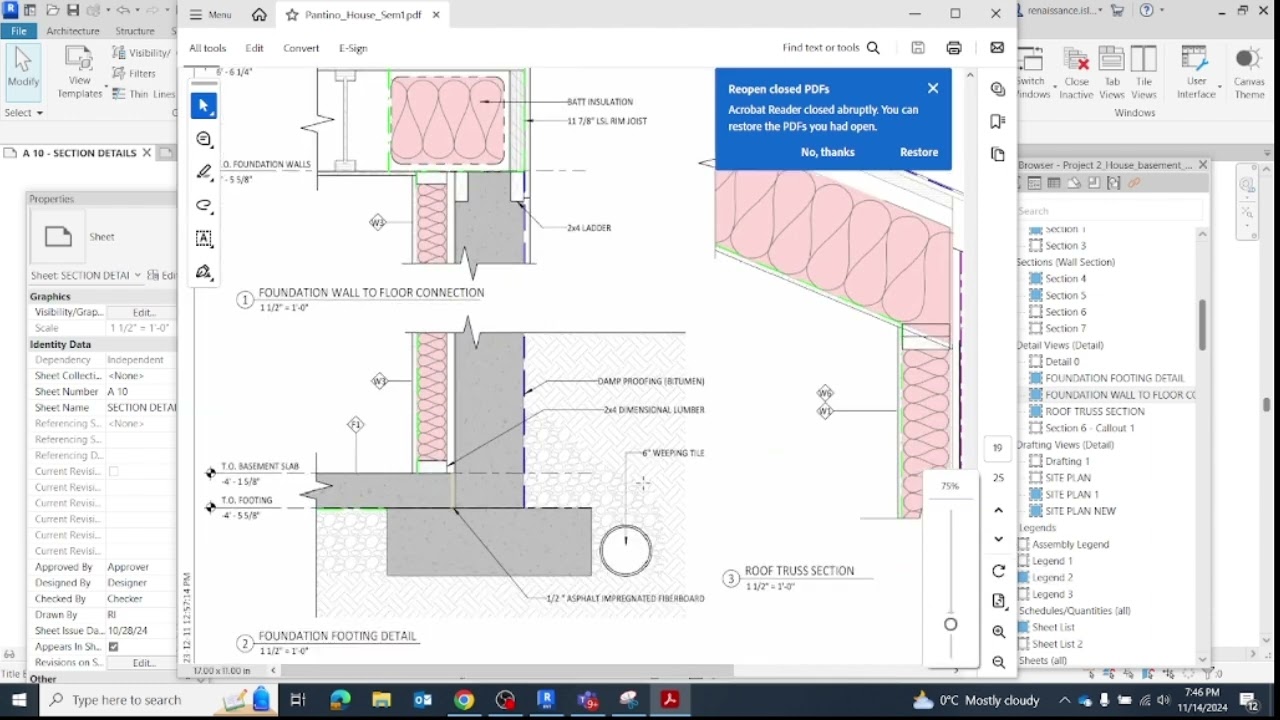The height and width of the screenshot is (720, 1280).
Task: Open Select dropdown under Modify
Action: [x=23, y=113]
